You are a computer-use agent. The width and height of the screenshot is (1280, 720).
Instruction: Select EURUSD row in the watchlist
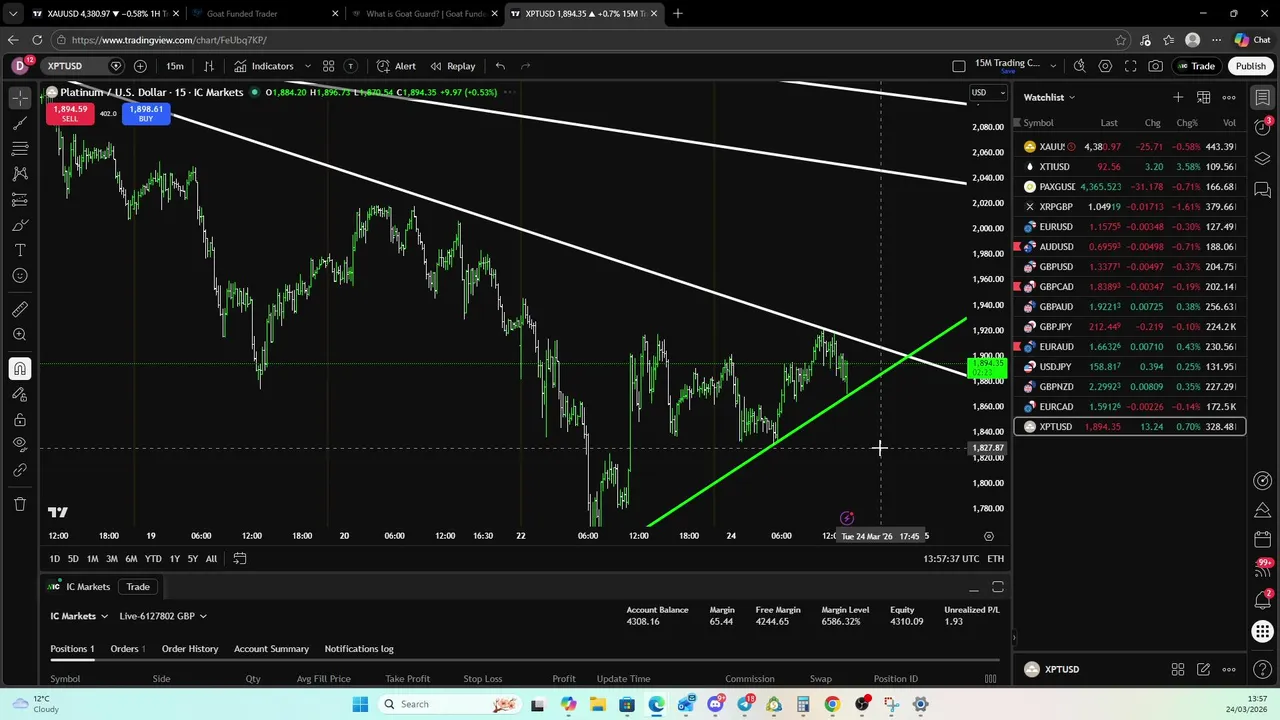pyautogui.click(x=1130, y=227)
